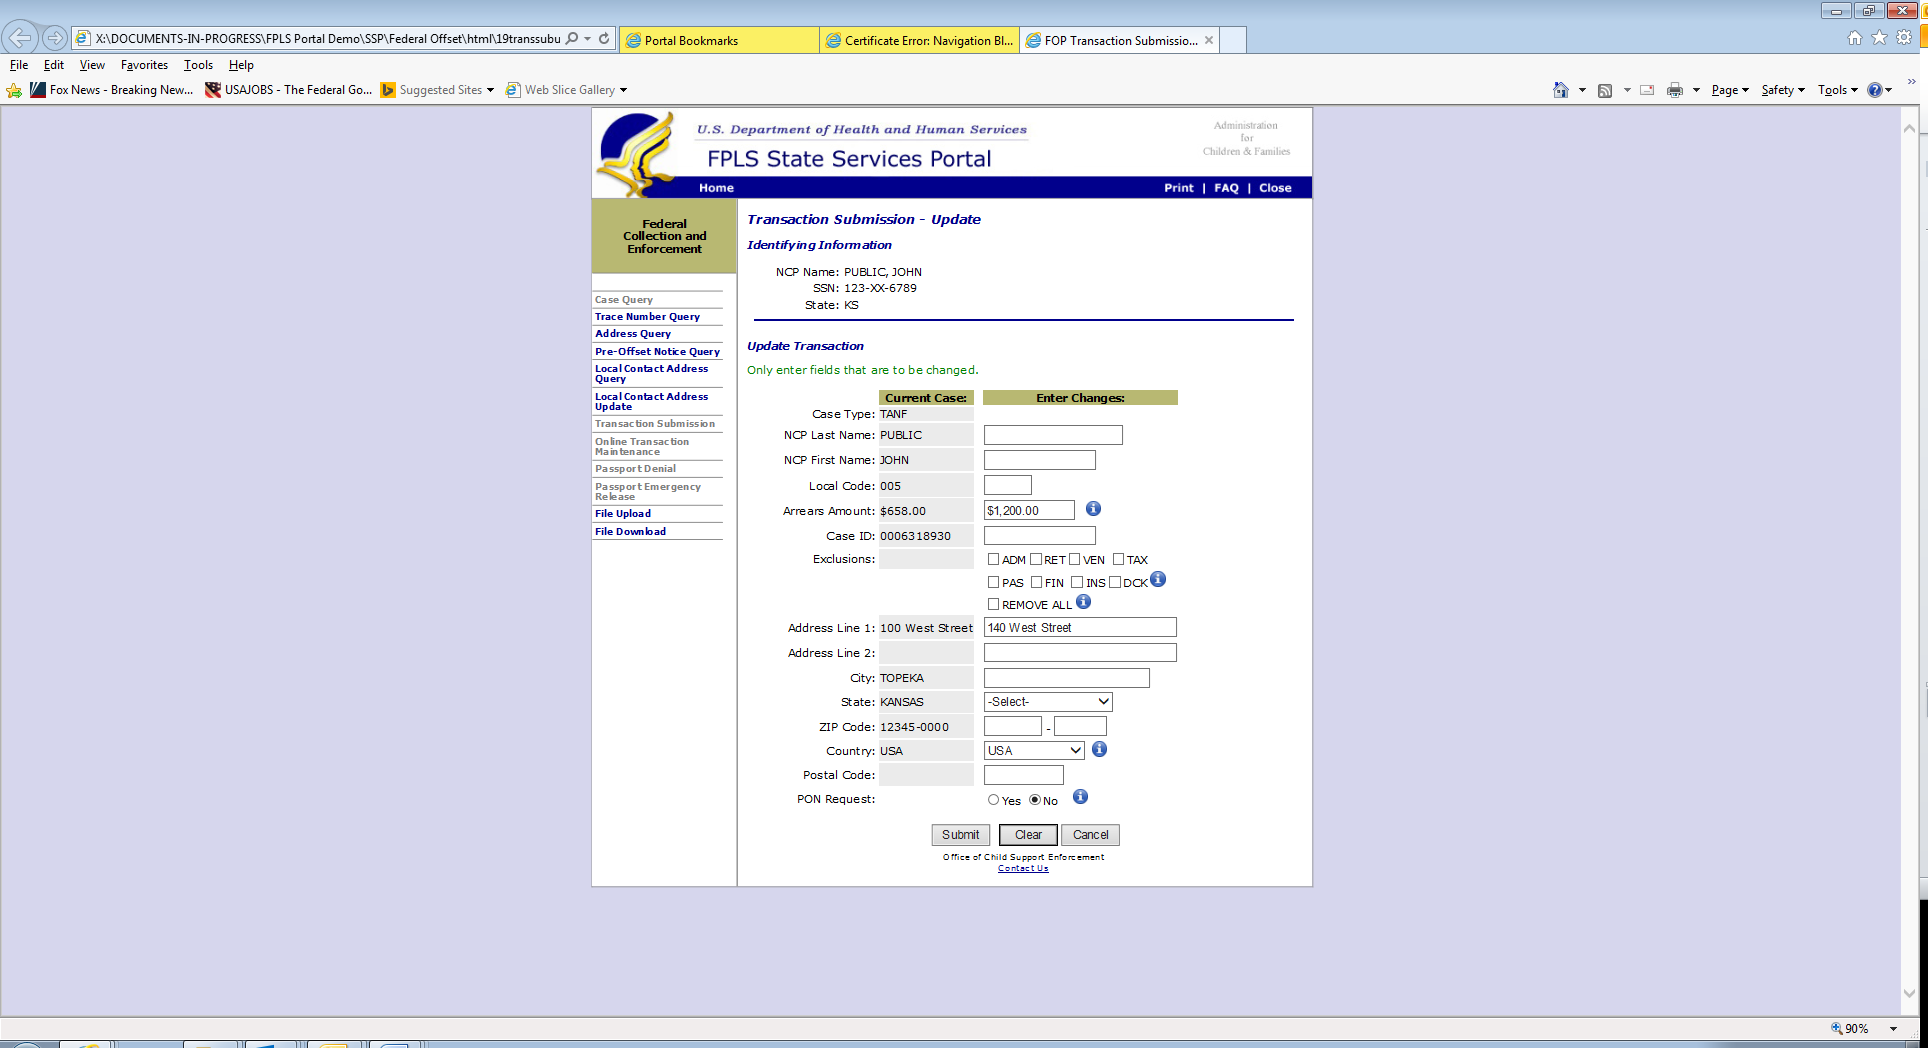The image size is (1928, 1048).
Task: Click the Add to Favorites bar star icon
Action: [14, 90]
